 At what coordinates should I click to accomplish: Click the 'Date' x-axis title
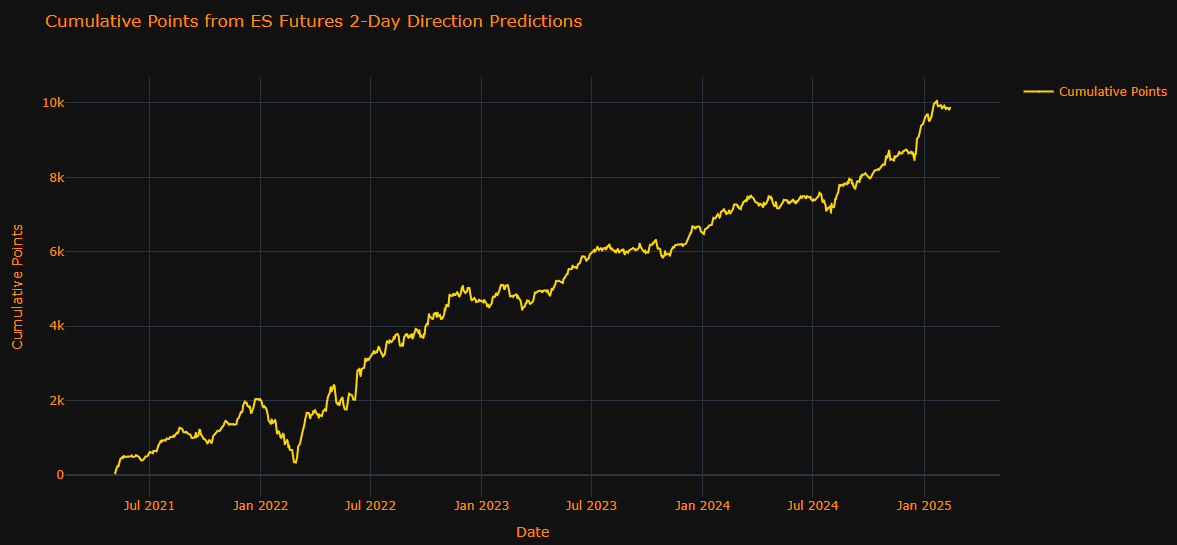pyautogui.click(x=533, y=532)
